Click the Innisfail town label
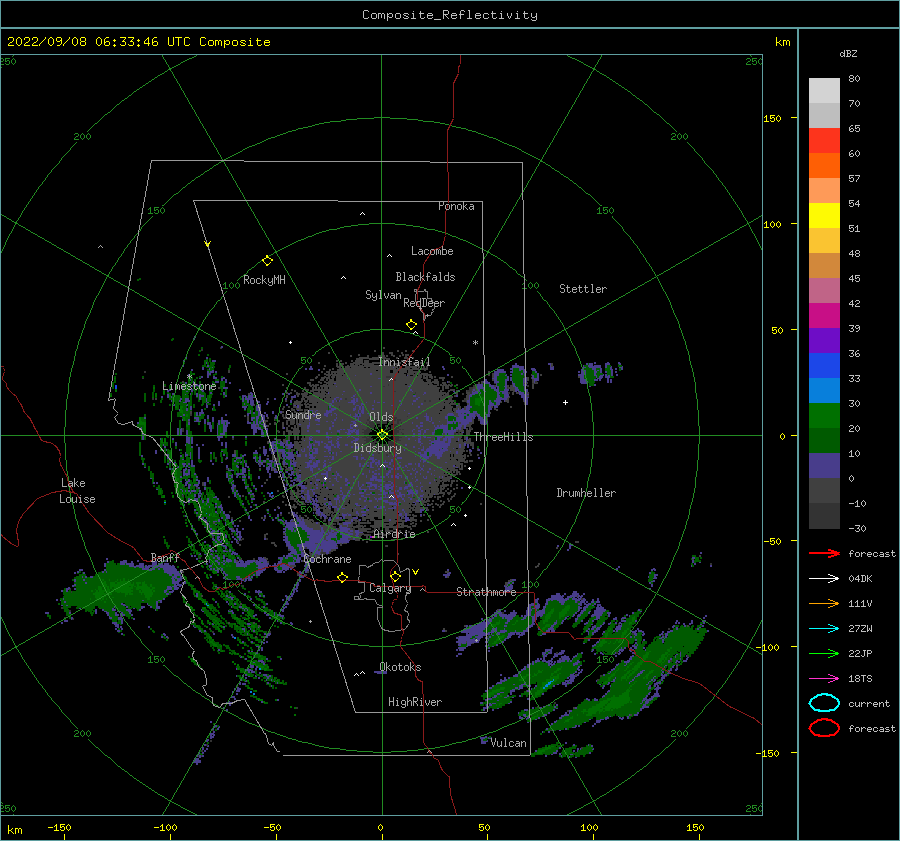 point(404,362)
